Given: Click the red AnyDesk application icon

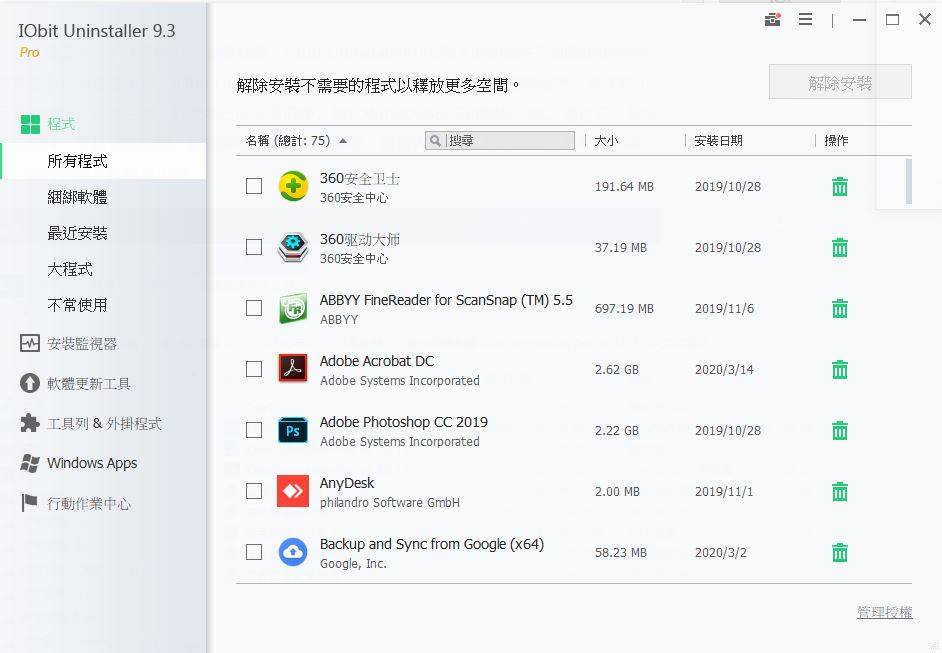Looking at the screenshot, I should point(293,491).
